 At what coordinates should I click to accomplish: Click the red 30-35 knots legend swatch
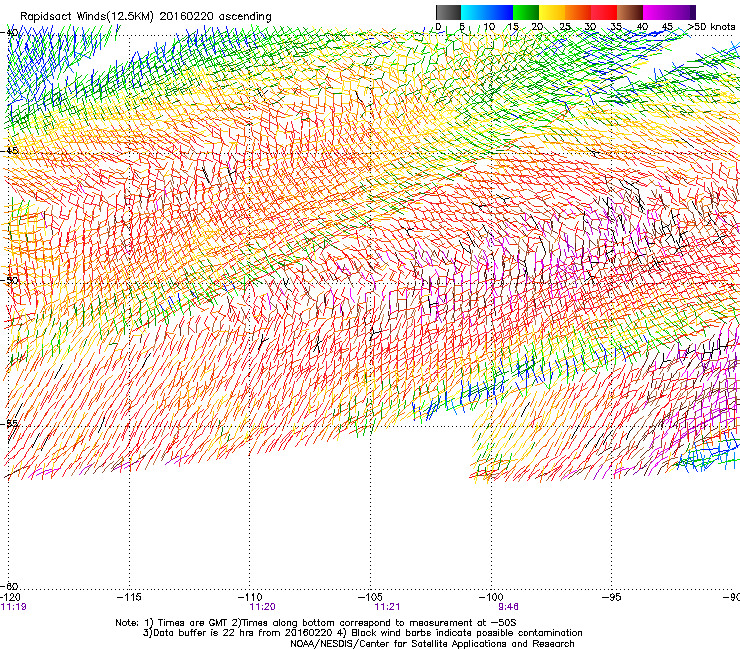click(604, 12)
